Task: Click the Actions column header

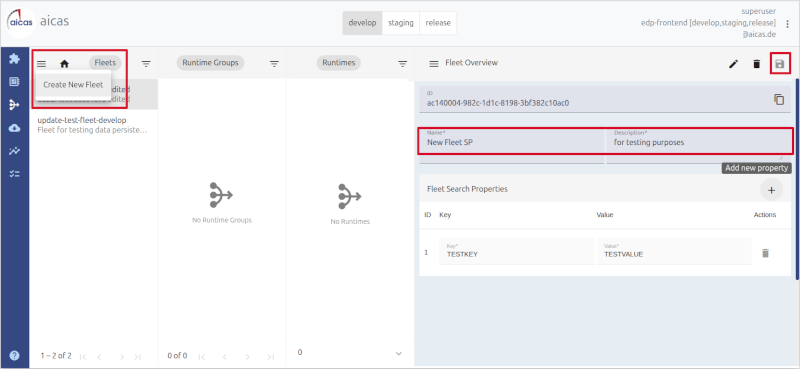Action: click(765, 215)
